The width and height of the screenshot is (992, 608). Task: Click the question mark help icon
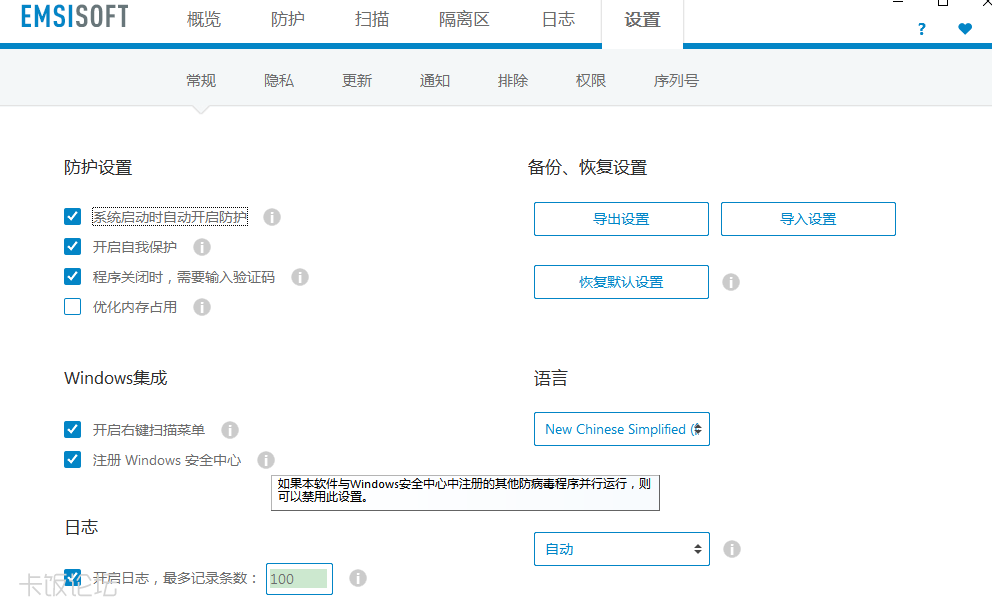[921, 29]
